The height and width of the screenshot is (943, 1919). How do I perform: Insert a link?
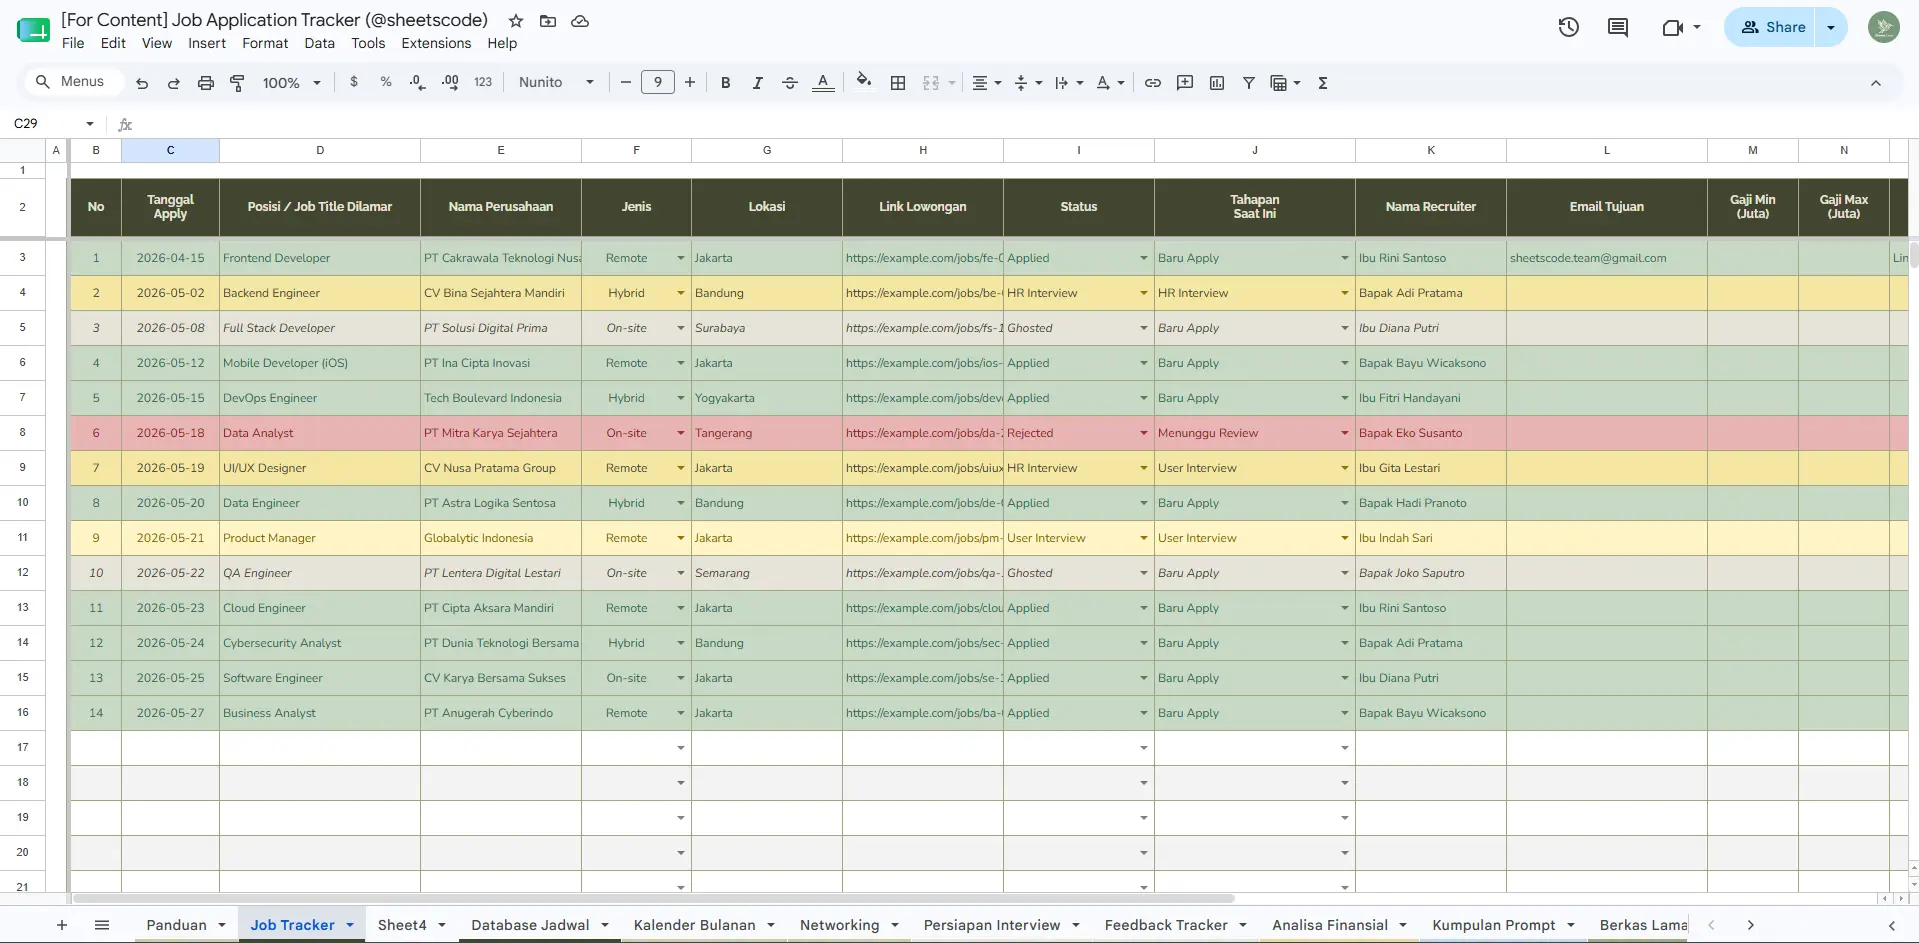pyautogui.click(x=1153, y=83)
